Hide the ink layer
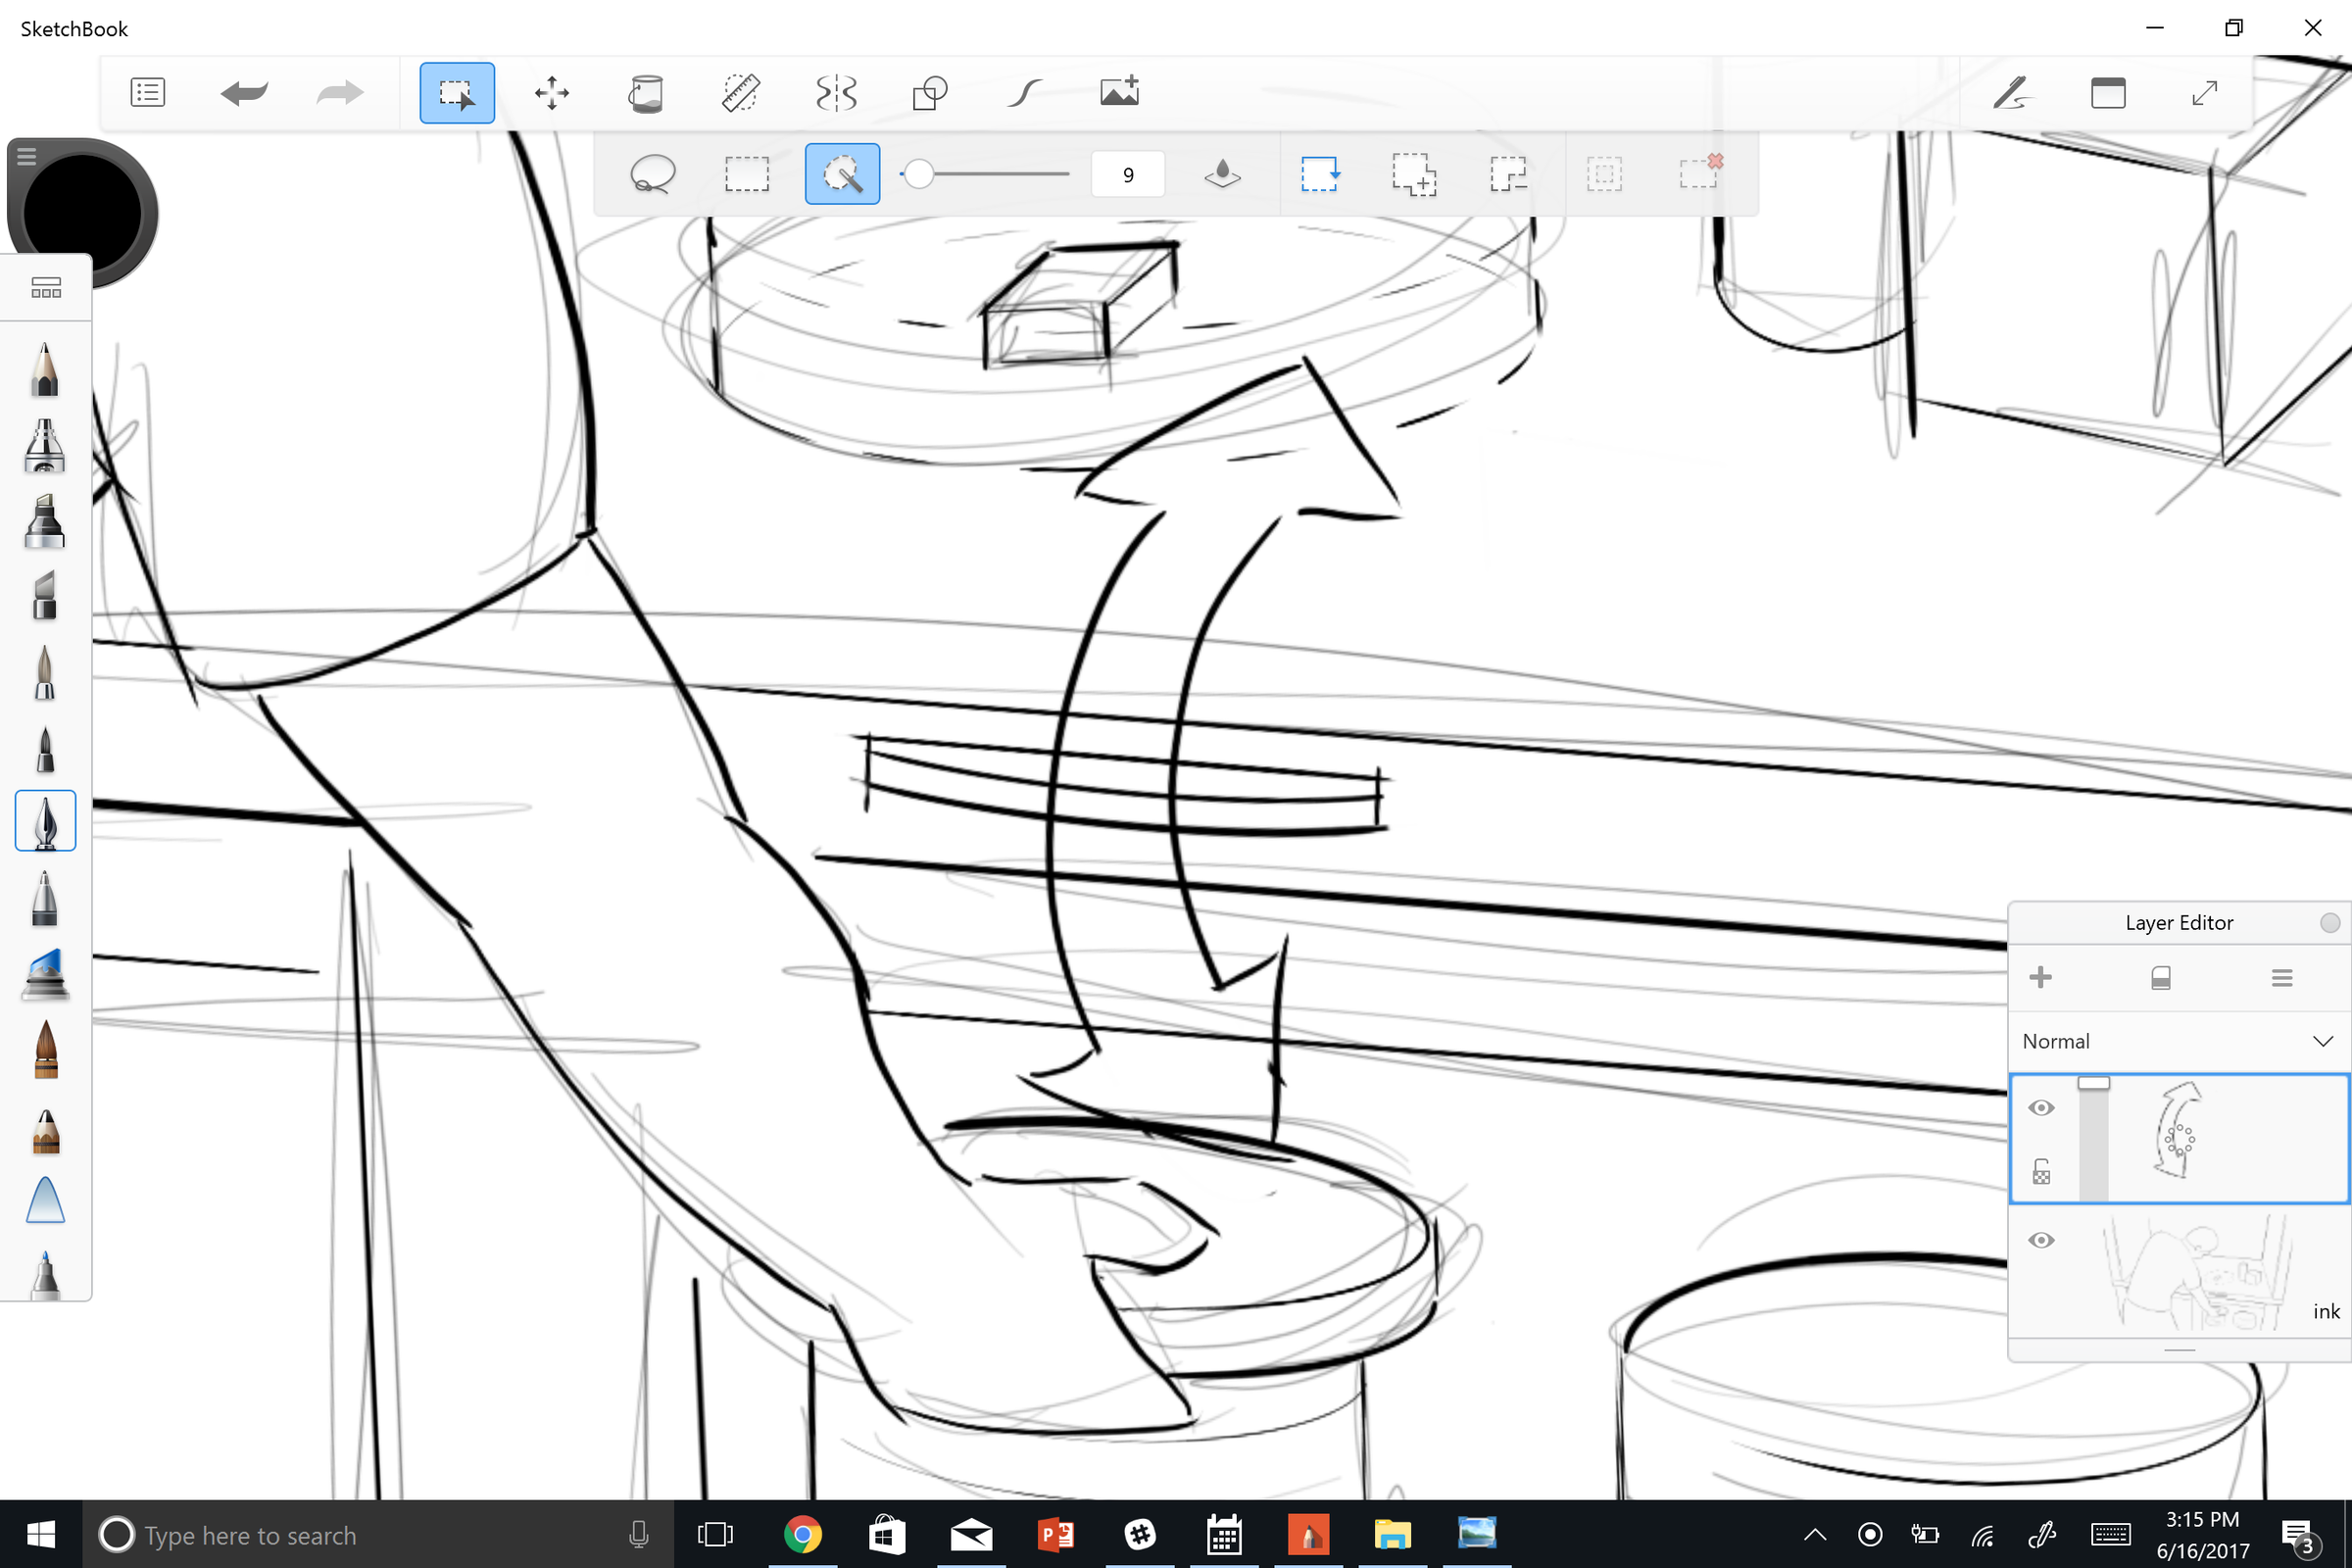Viewport: 2352px width, 1568px height. coord(2042,1240)
